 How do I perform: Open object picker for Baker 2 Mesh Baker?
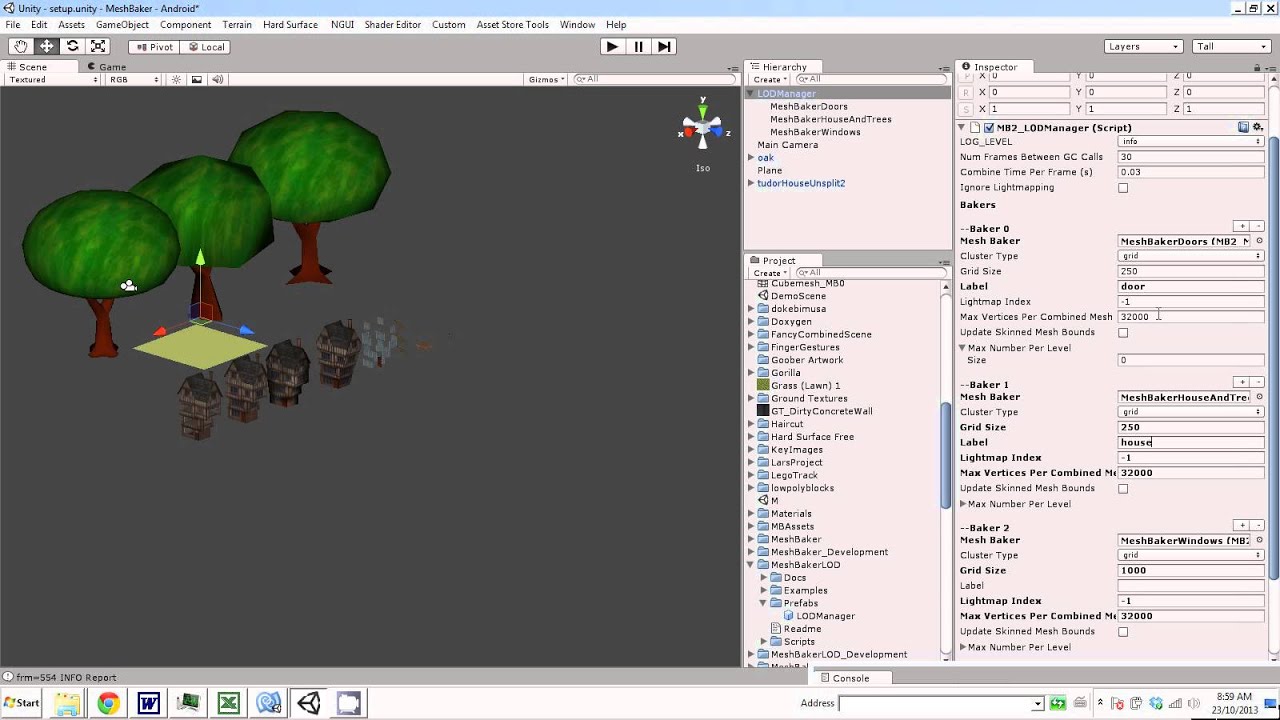1259,540
